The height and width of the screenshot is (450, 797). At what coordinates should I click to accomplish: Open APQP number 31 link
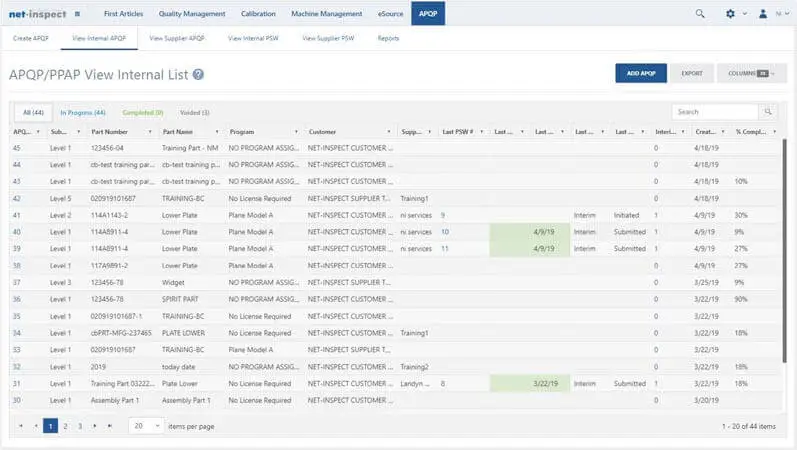click(17, 384)
